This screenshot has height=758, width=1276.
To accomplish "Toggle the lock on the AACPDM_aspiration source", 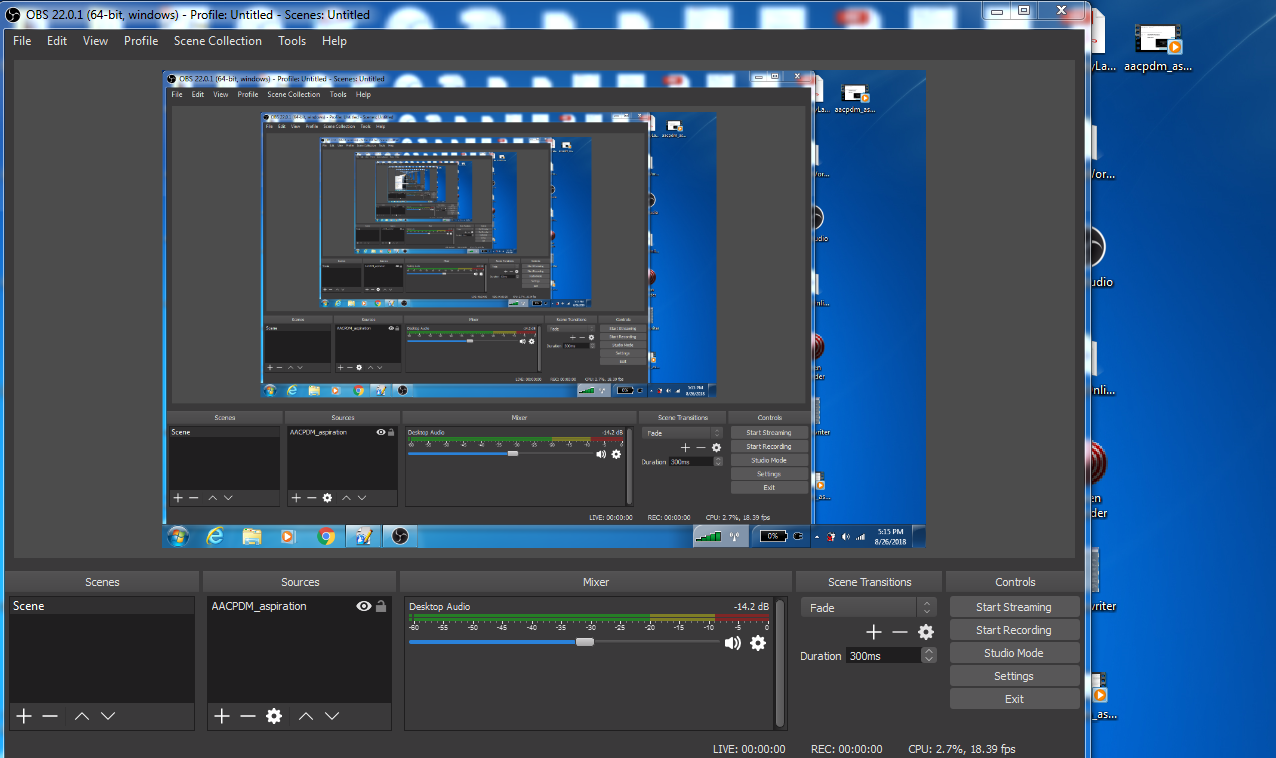I will pos(381,606).
